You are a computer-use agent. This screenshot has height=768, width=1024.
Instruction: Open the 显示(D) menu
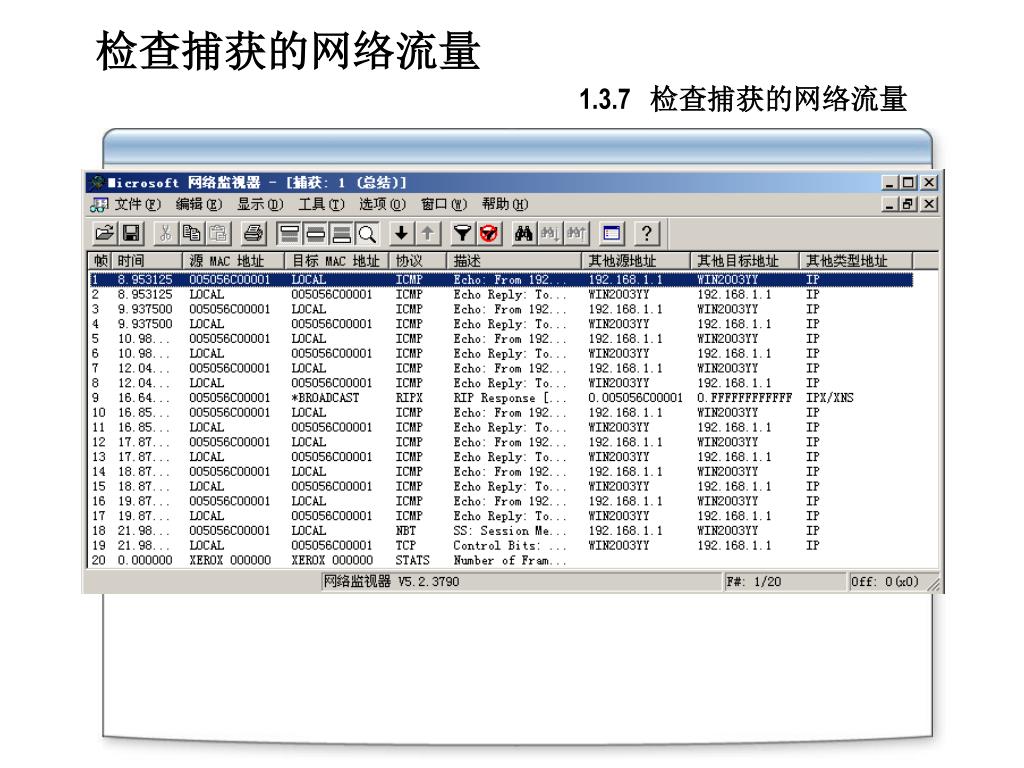[x=260, y=204]
